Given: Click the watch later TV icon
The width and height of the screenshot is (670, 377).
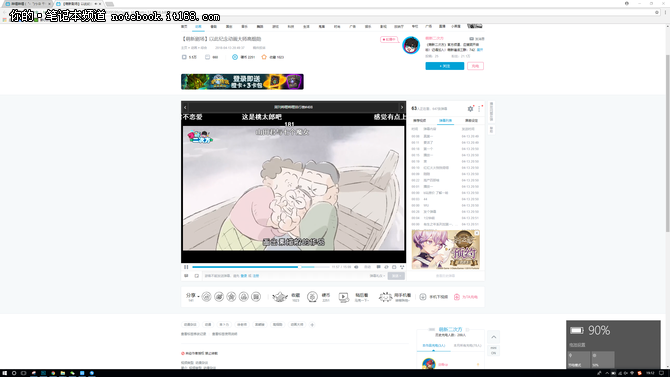Looking at the screenshot, I should click(x=344, y=297).
